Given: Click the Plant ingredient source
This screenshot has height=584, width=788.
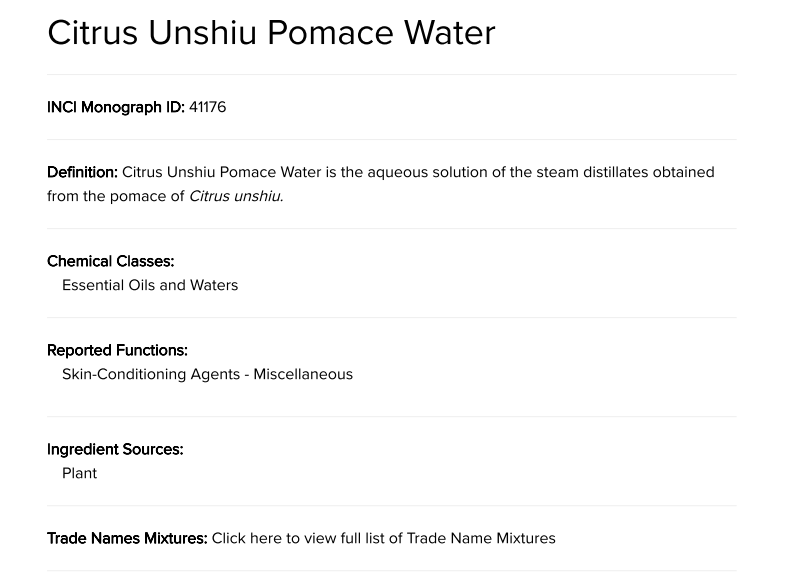Looking at the screenshot, I should 79,473.
